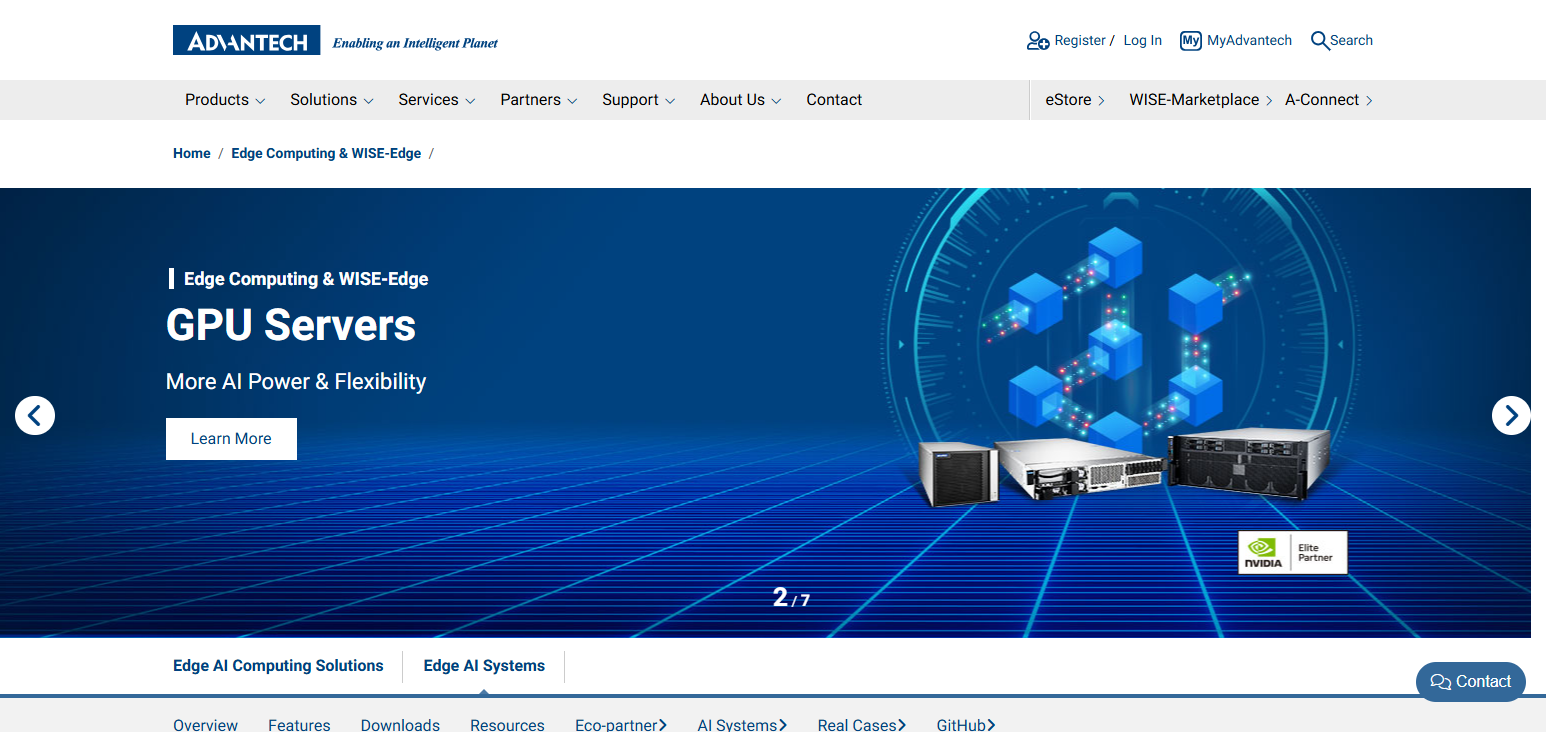The height and width of the screenshot is (732, 1546).
Task: Click the Learn More button
Action: click(231, 439)
